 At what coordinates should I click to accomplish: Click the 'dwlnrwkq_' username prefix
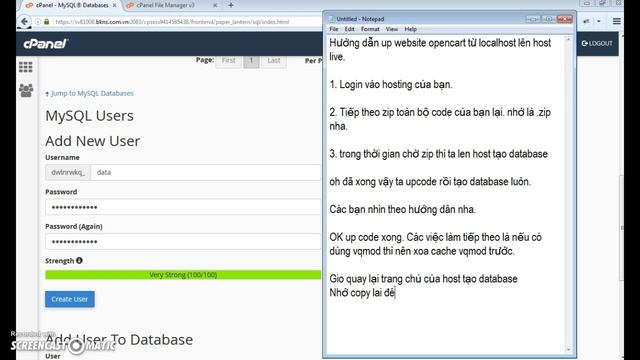pyautogui.click(x=68, y=172)
